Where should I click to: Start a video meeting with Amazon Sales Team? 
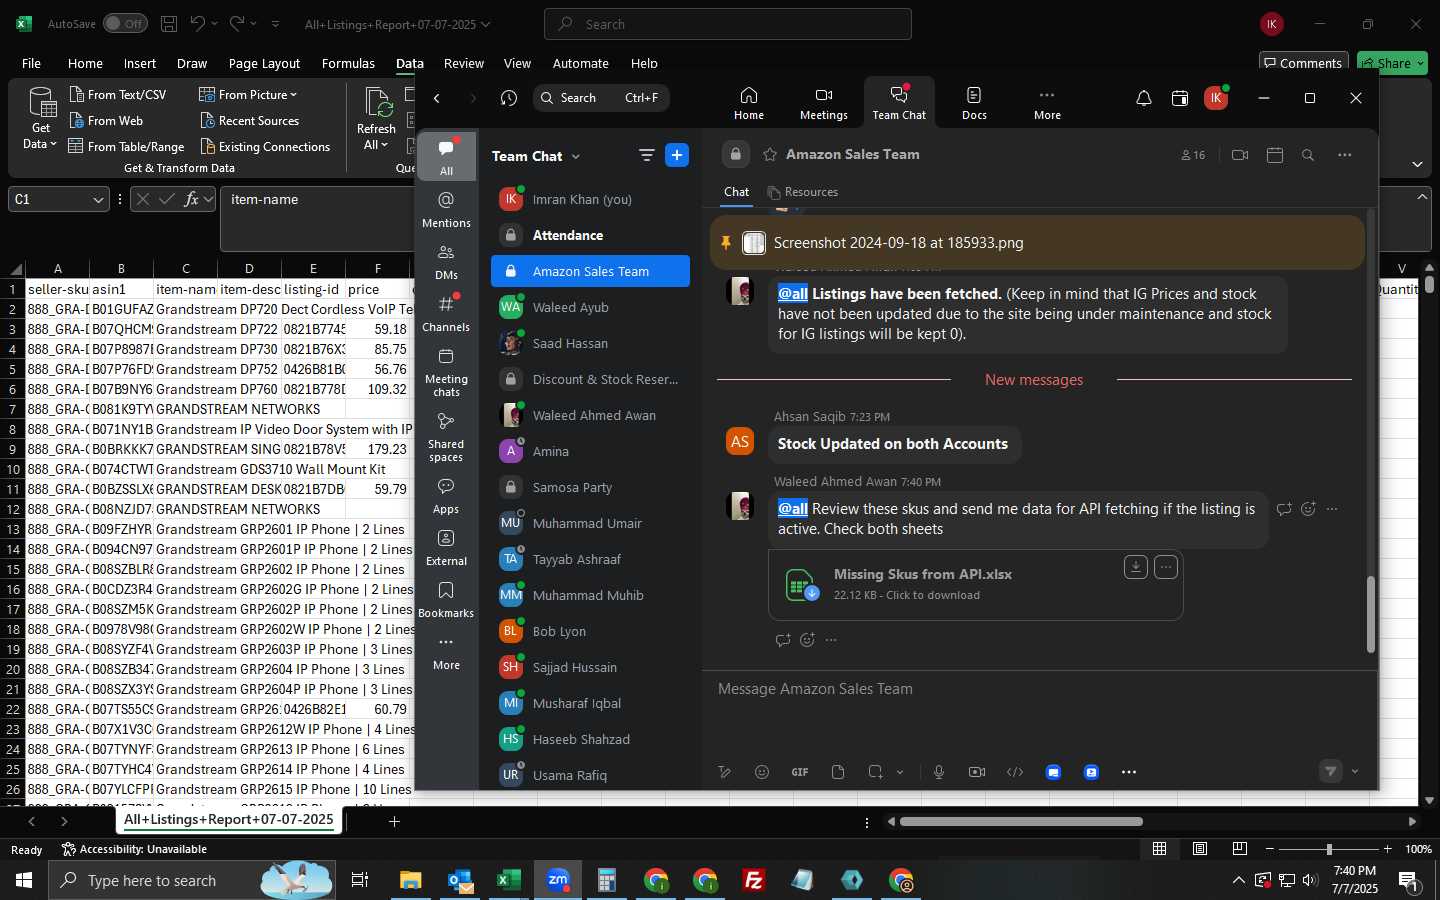1240,155
